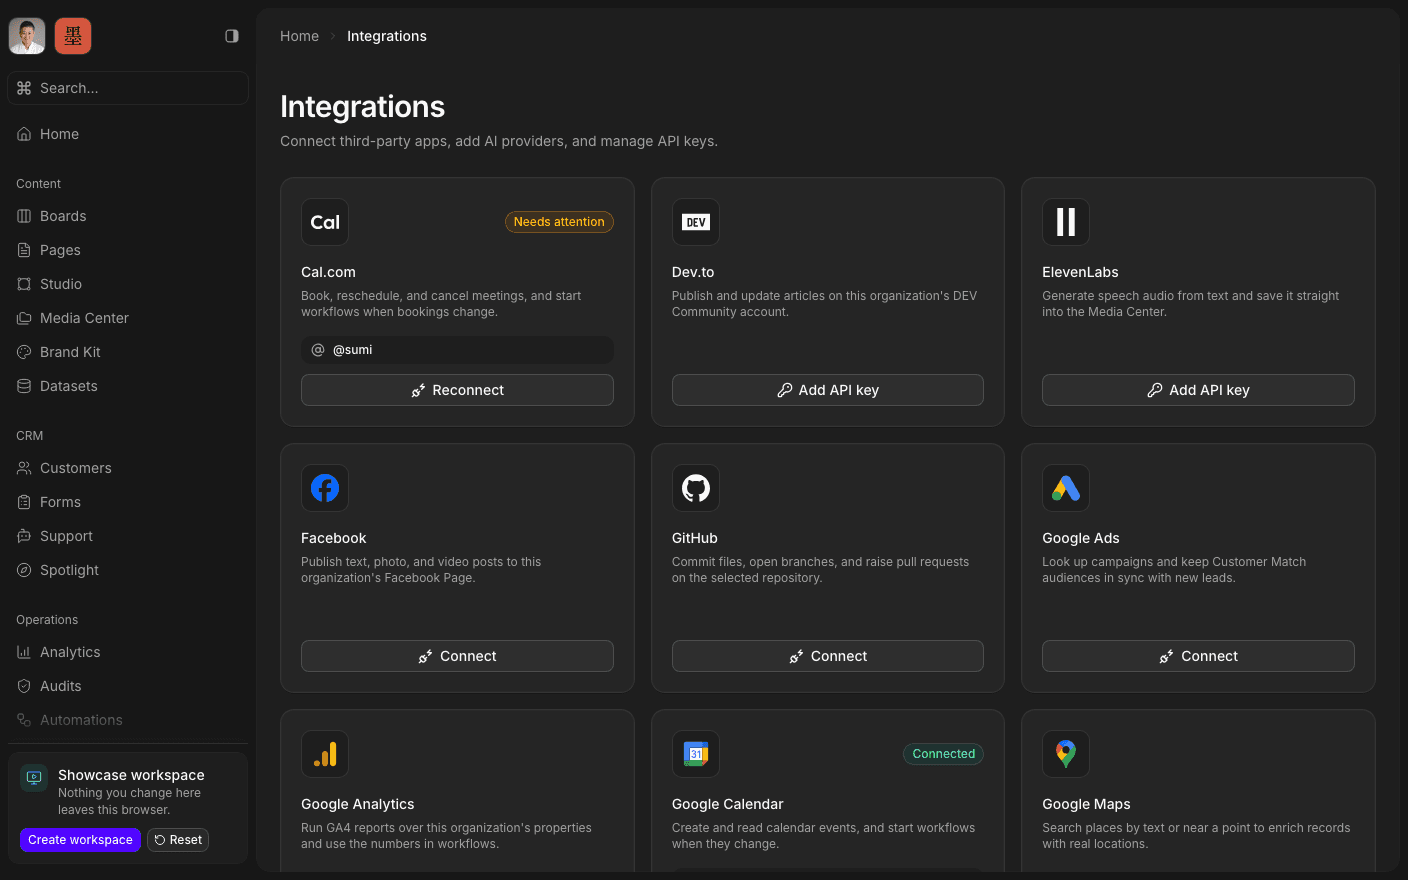Viewport: 1408px width, 880px height.
Task: Reset the showcase workspace
Action: pyautogui.click(x=178, y=840)
